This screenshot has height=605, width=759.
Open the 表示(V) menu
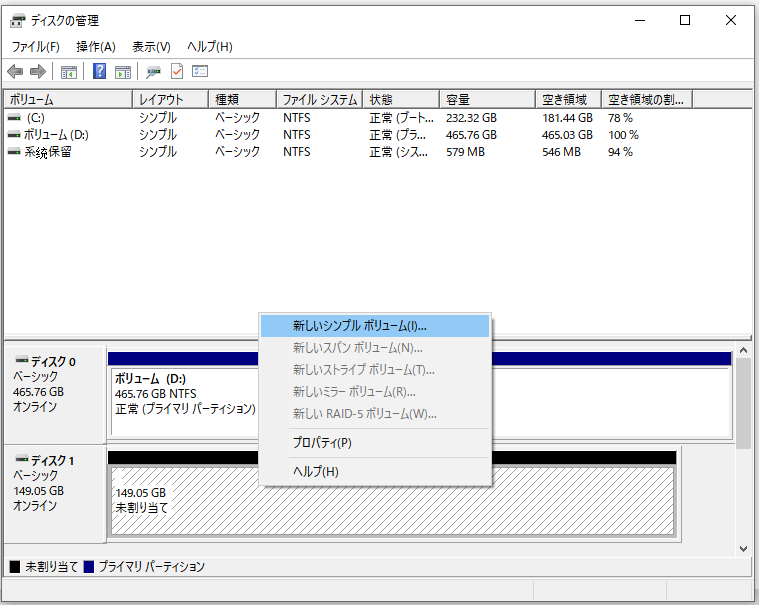click(151, 47)
